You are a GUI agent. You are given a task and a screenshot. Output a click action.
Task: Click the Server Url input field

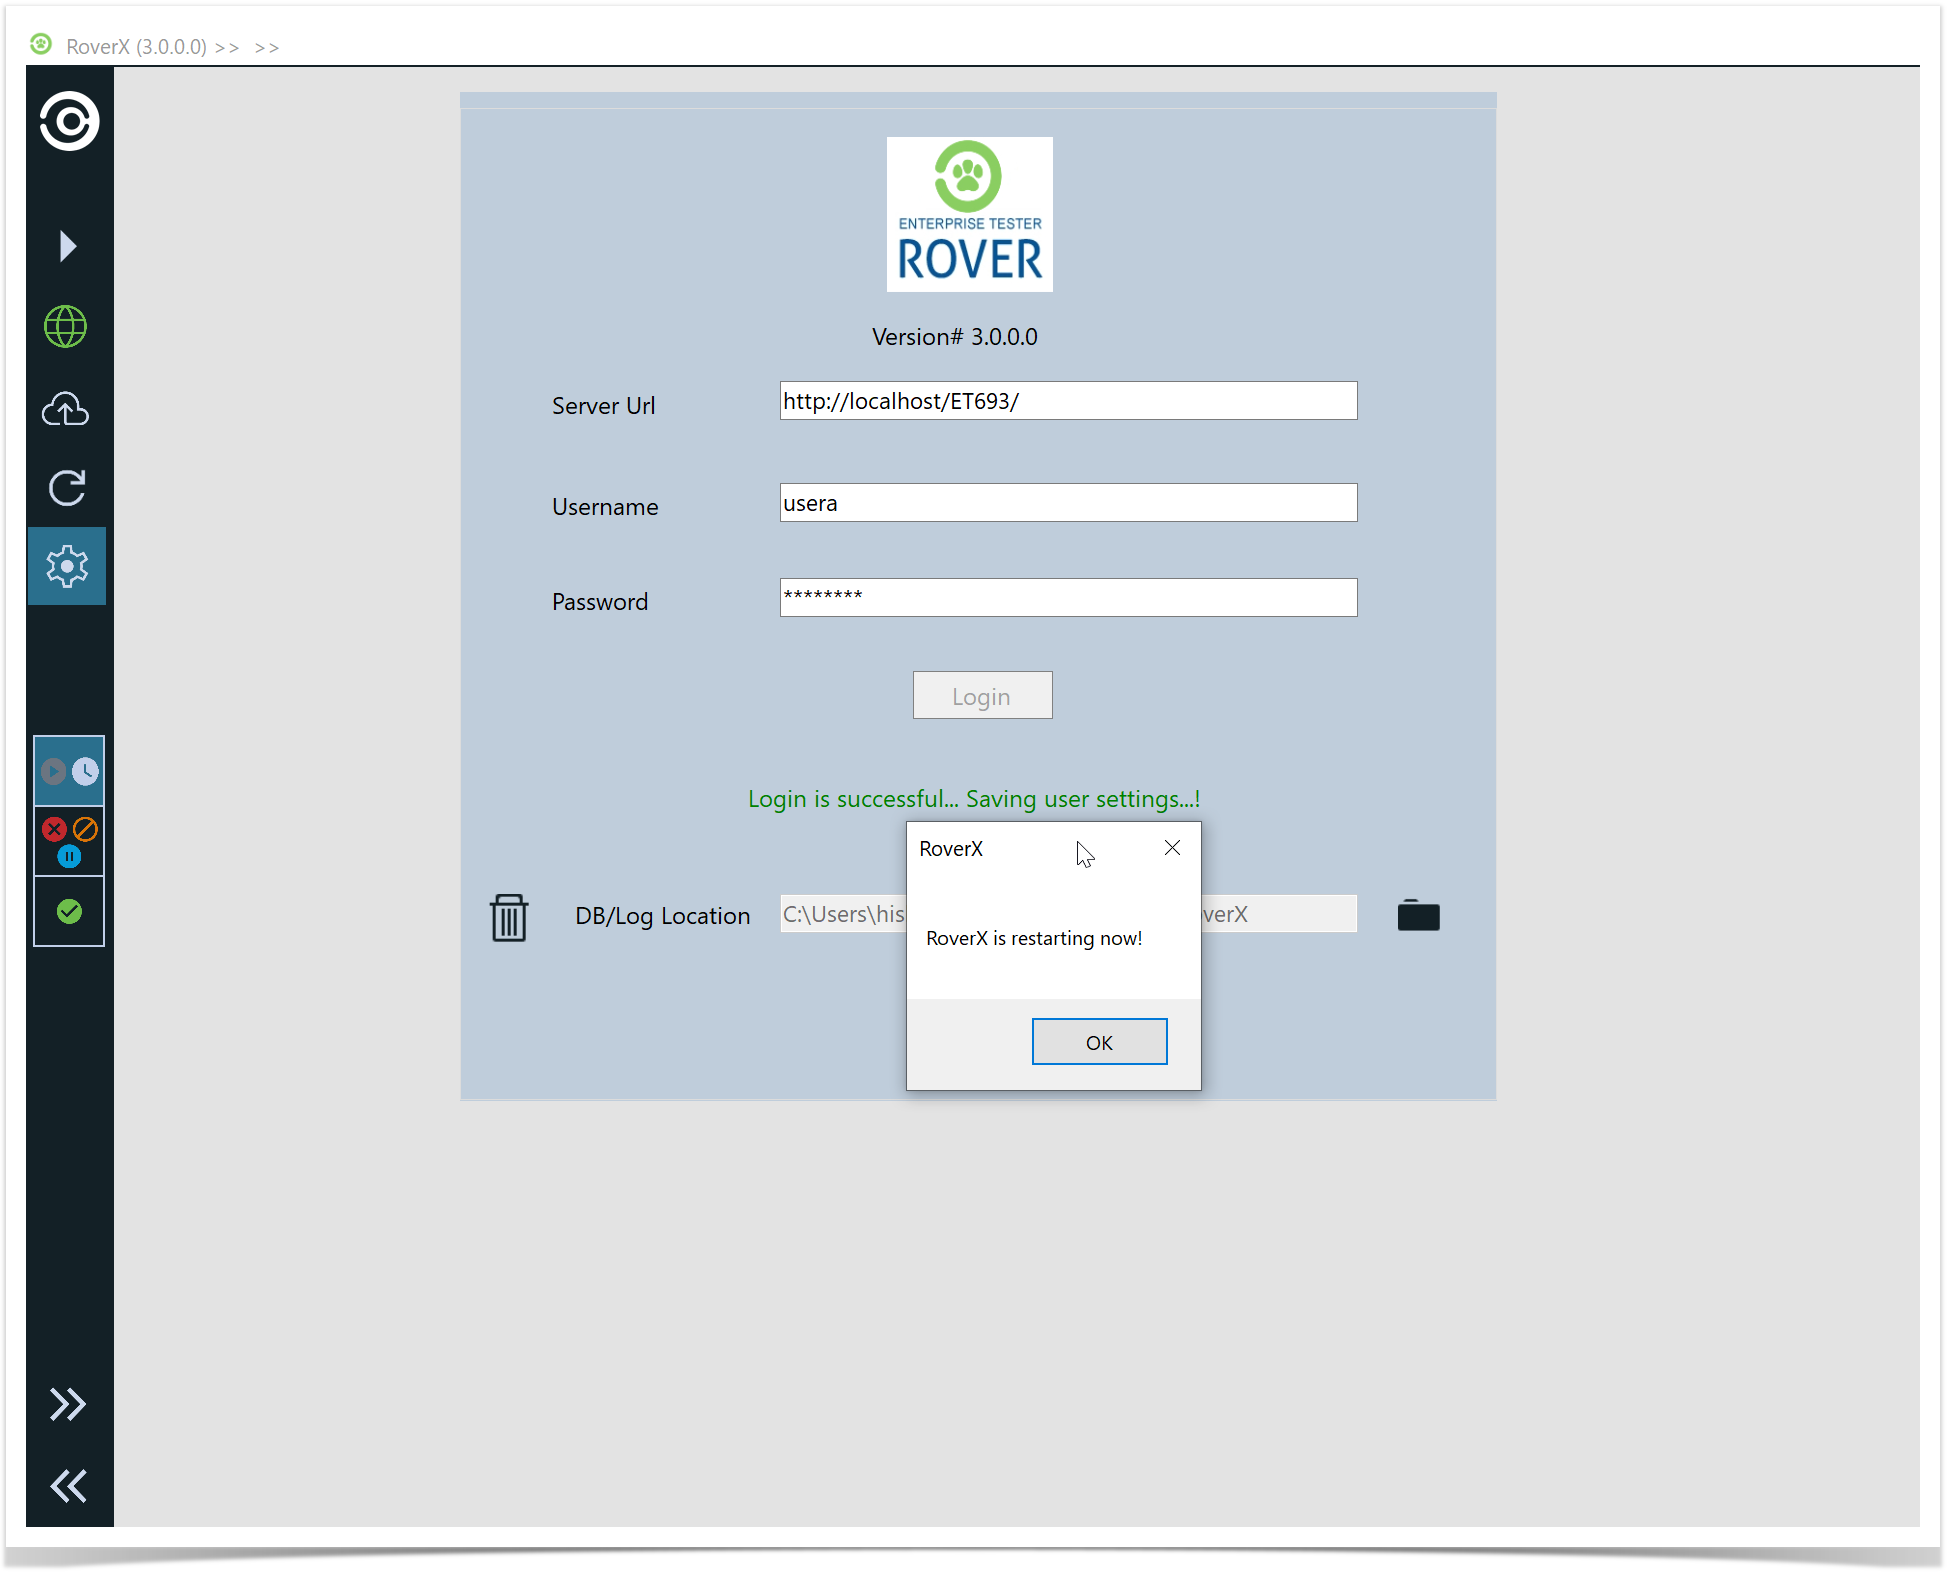pyautogui.click(x=1068, y=402)
